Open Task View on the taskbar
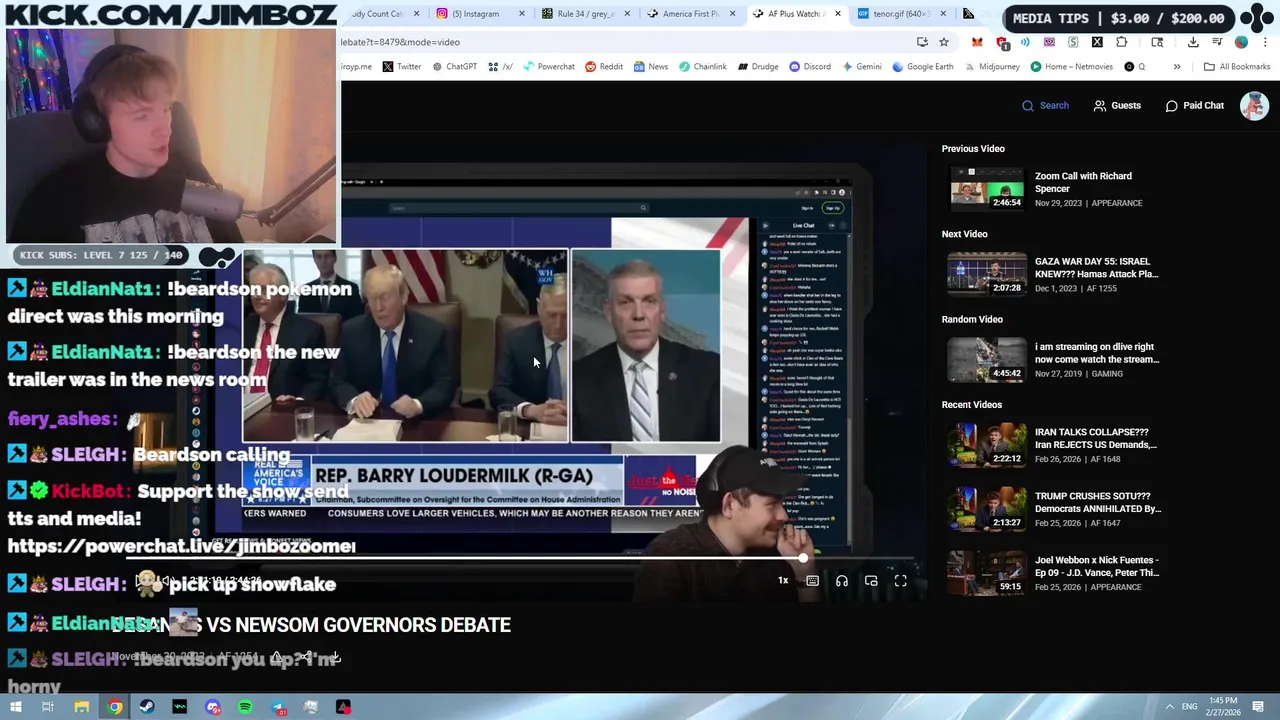Image resolution: width=1280 pixels, height=720 pixels. [x=47, y=707]
